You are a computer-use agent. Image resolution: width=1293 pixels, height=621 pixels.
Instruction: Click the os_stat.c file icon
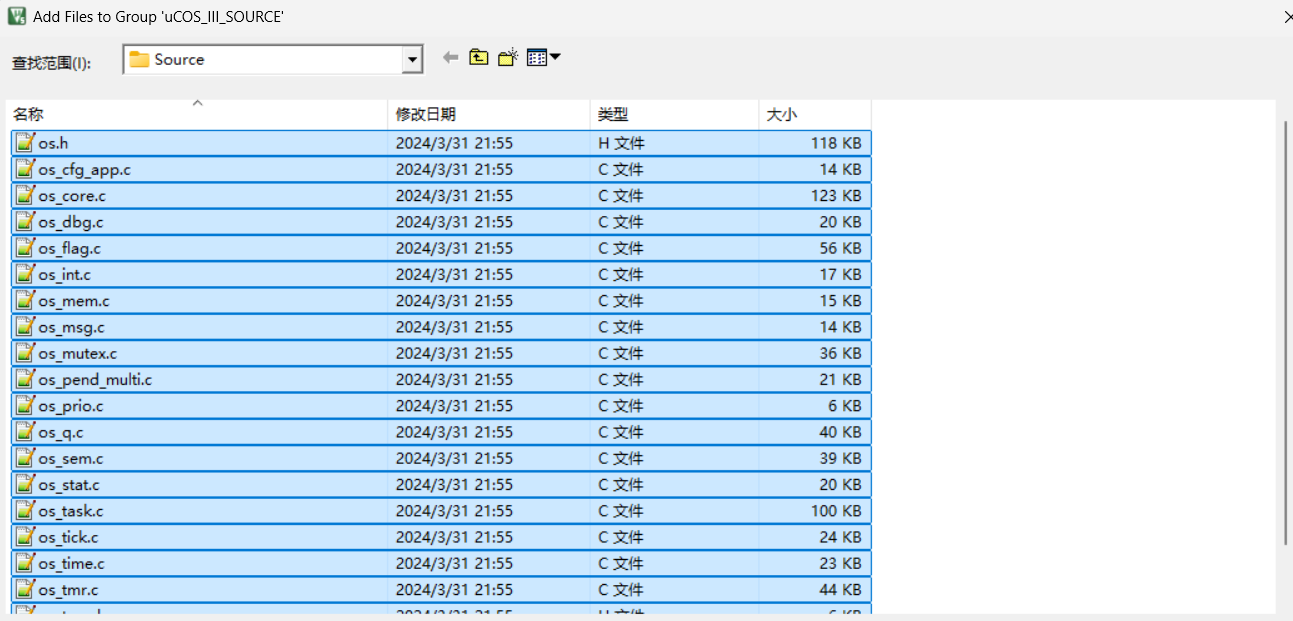[25, 483]
